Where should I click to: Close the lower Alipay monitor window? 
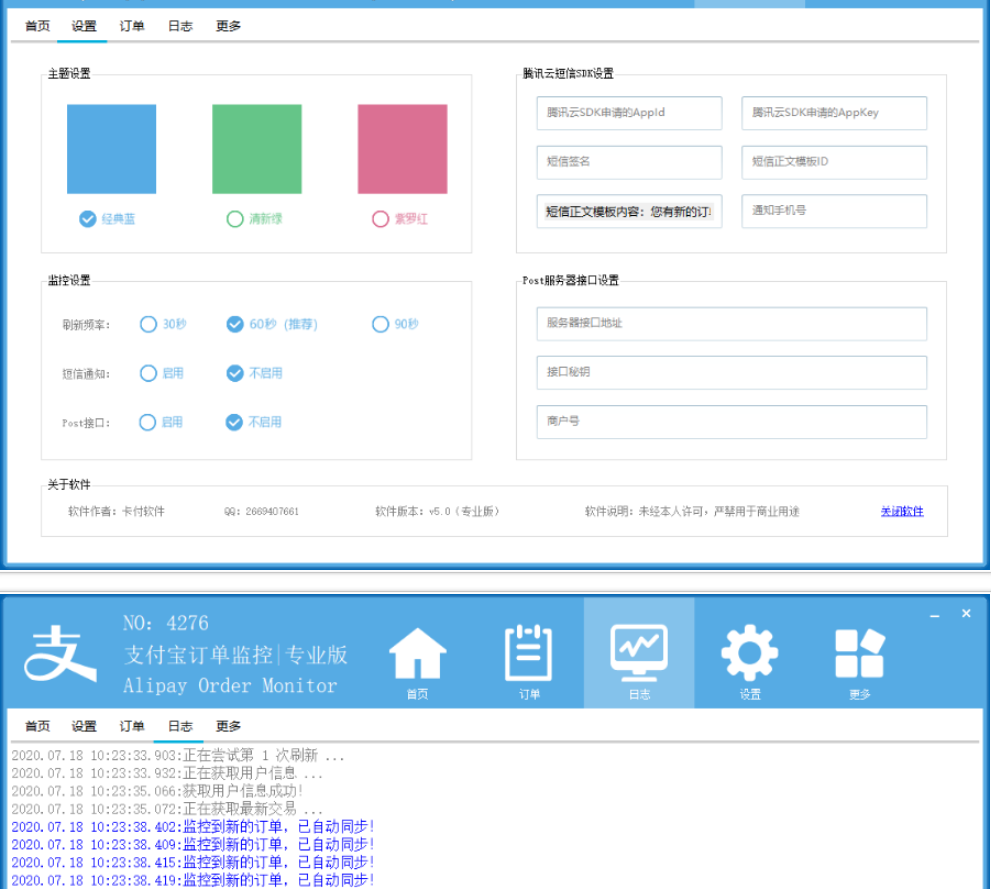pyautogui.click(x=966, y=614)
